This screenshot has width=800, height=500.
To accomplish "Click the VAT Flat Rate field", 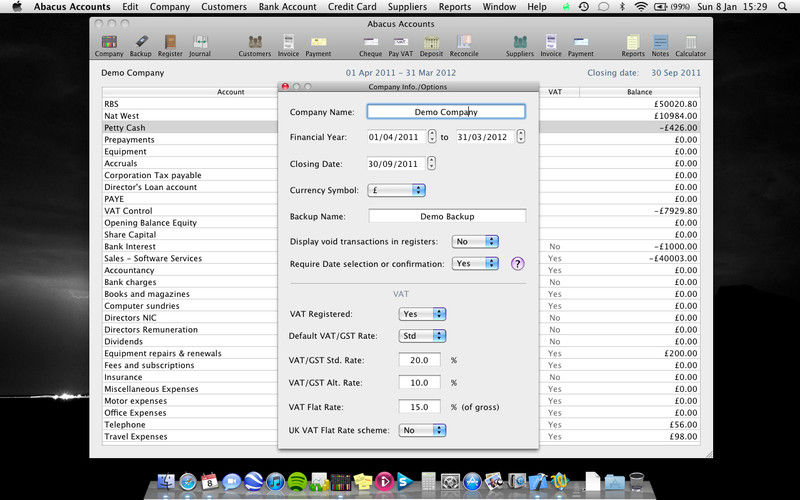I will [x=419, y=407].
